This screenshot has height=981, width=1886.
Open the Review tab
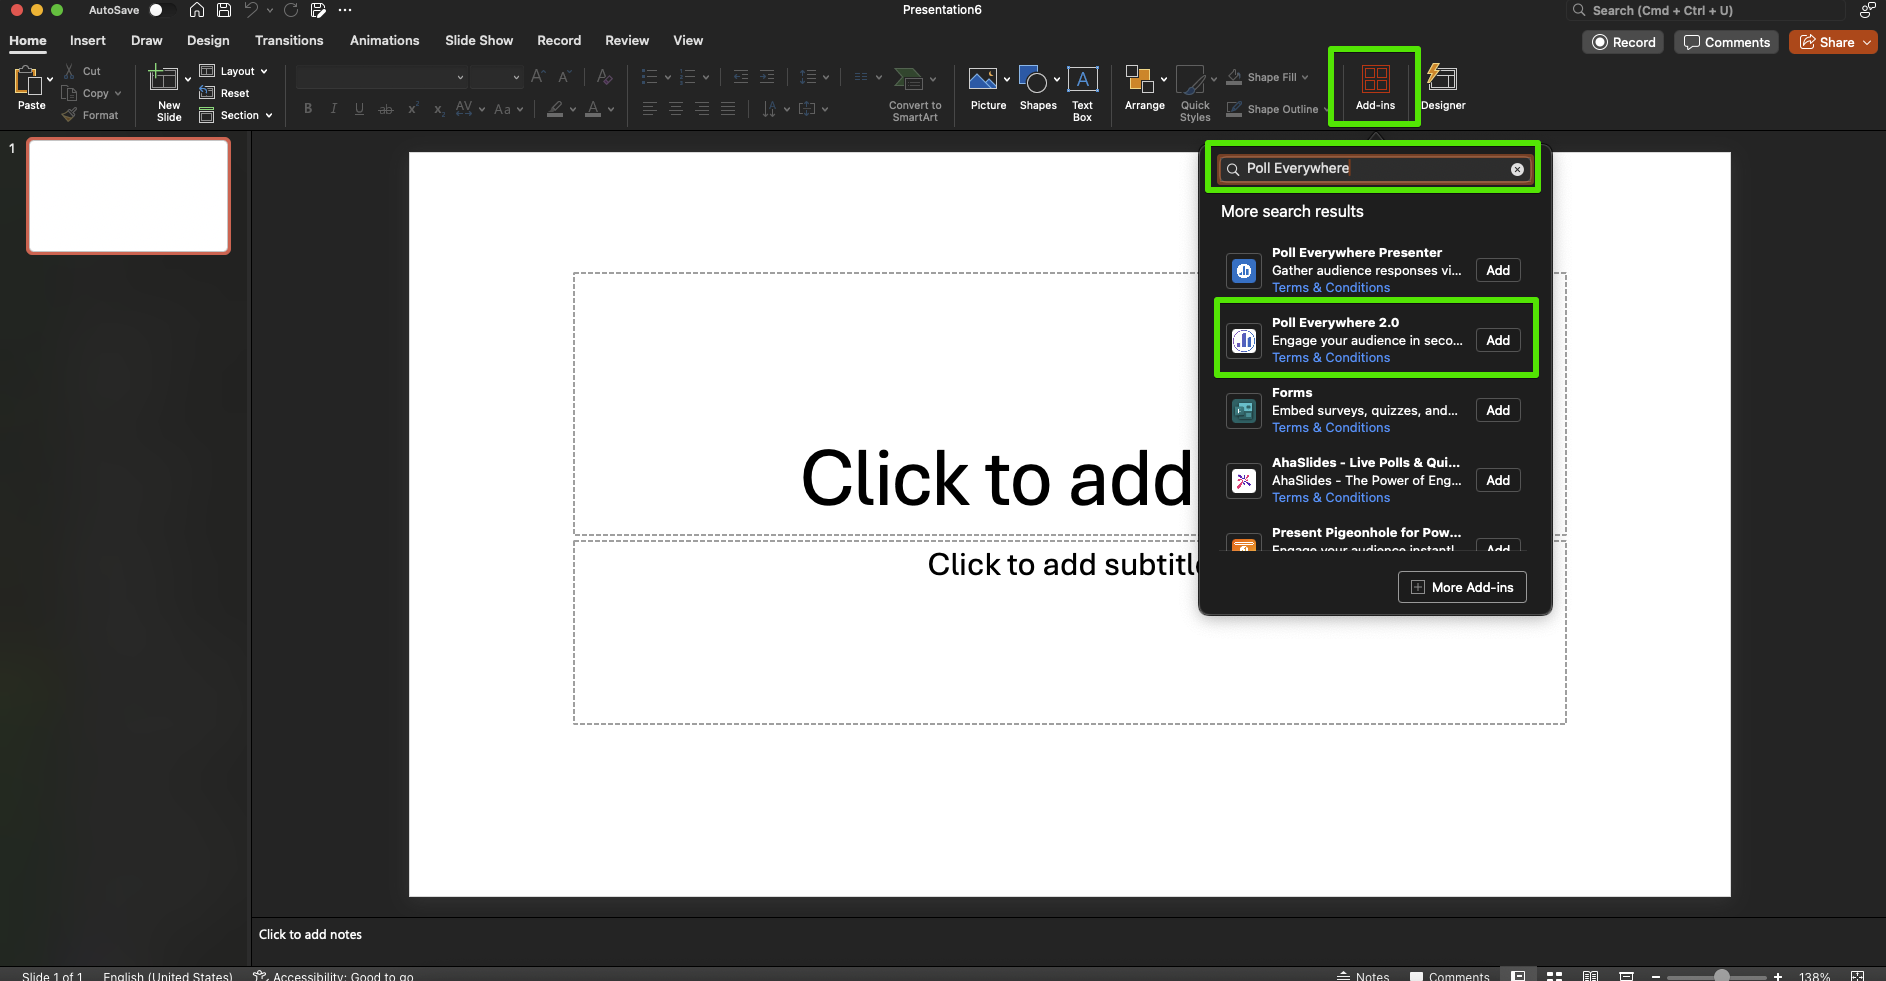(626, 41)
